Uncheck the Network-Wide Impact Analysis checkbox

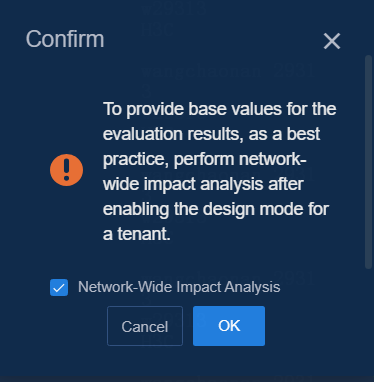[59, 287]
